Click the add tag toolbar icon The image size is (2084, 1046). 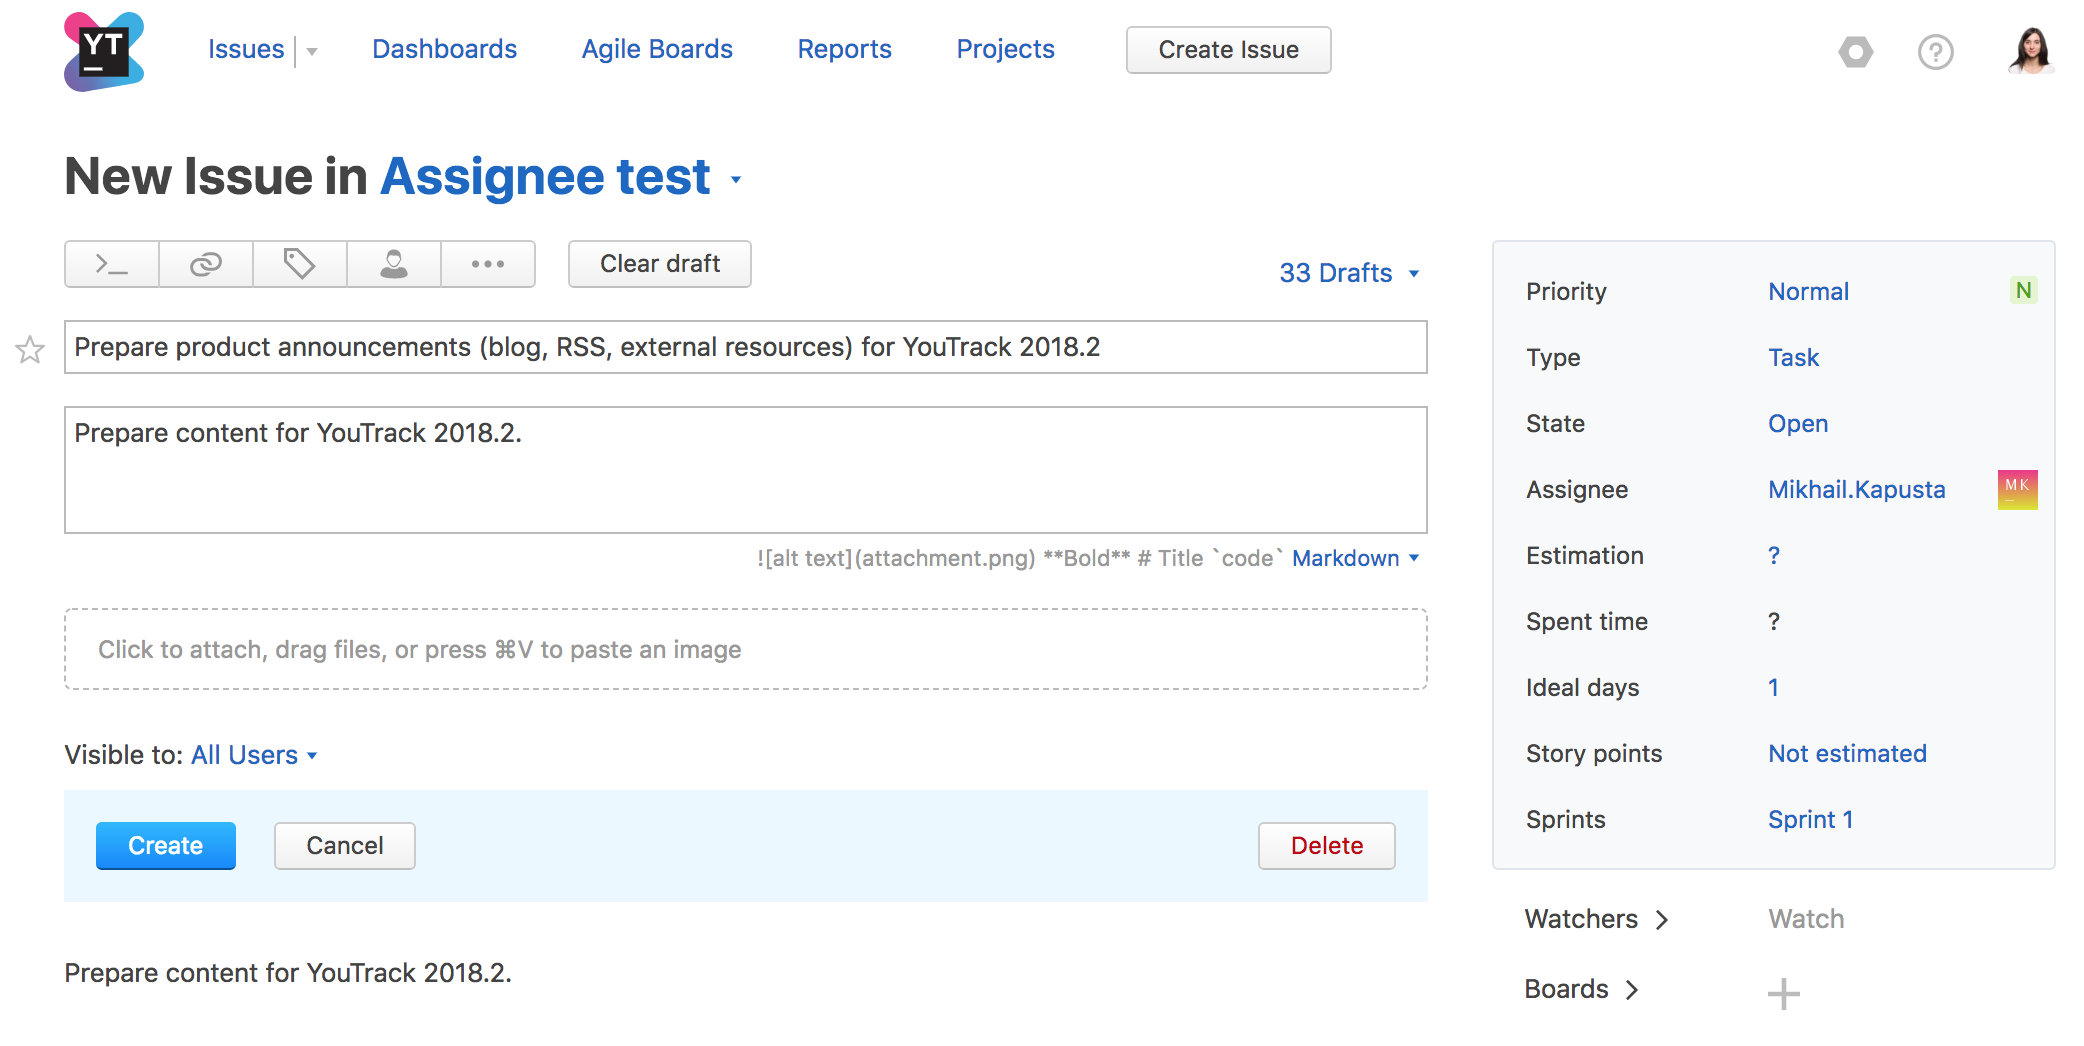point(299,264)
